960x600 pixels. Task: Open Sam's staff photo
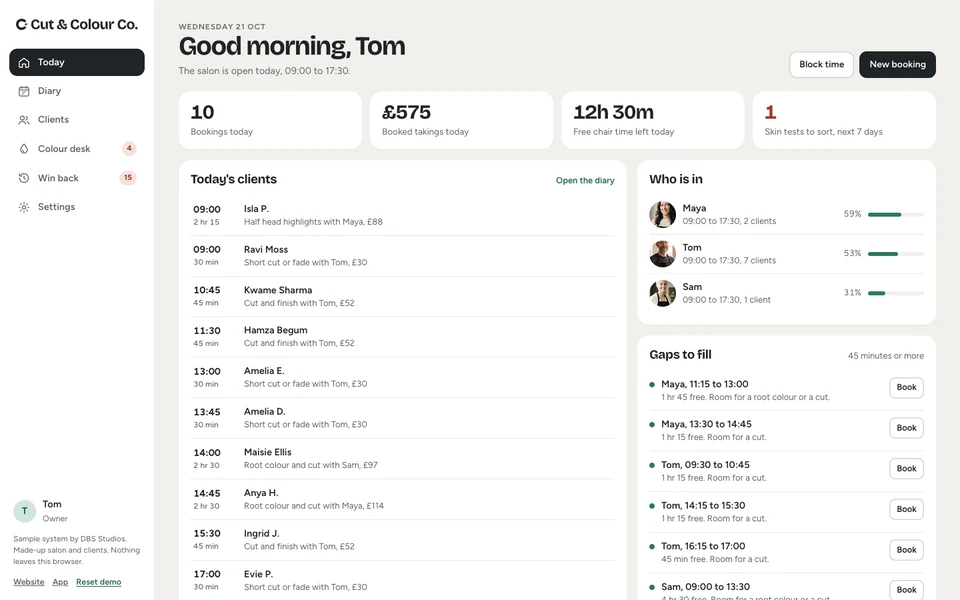click(x=662, y=293)
